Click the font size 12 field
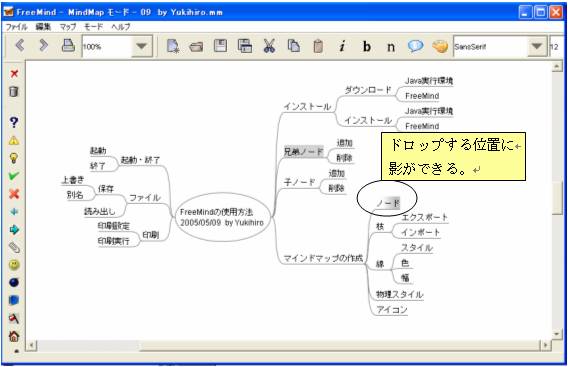 (x=556, y=47)
